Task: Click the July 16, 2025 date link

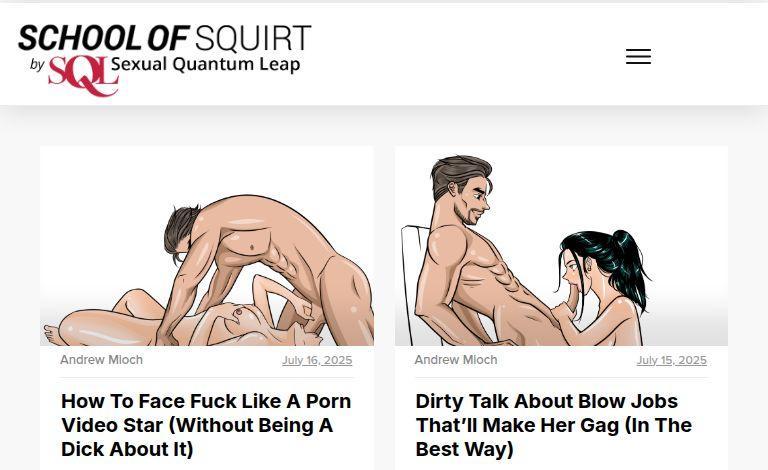Action: coord(317,360)
